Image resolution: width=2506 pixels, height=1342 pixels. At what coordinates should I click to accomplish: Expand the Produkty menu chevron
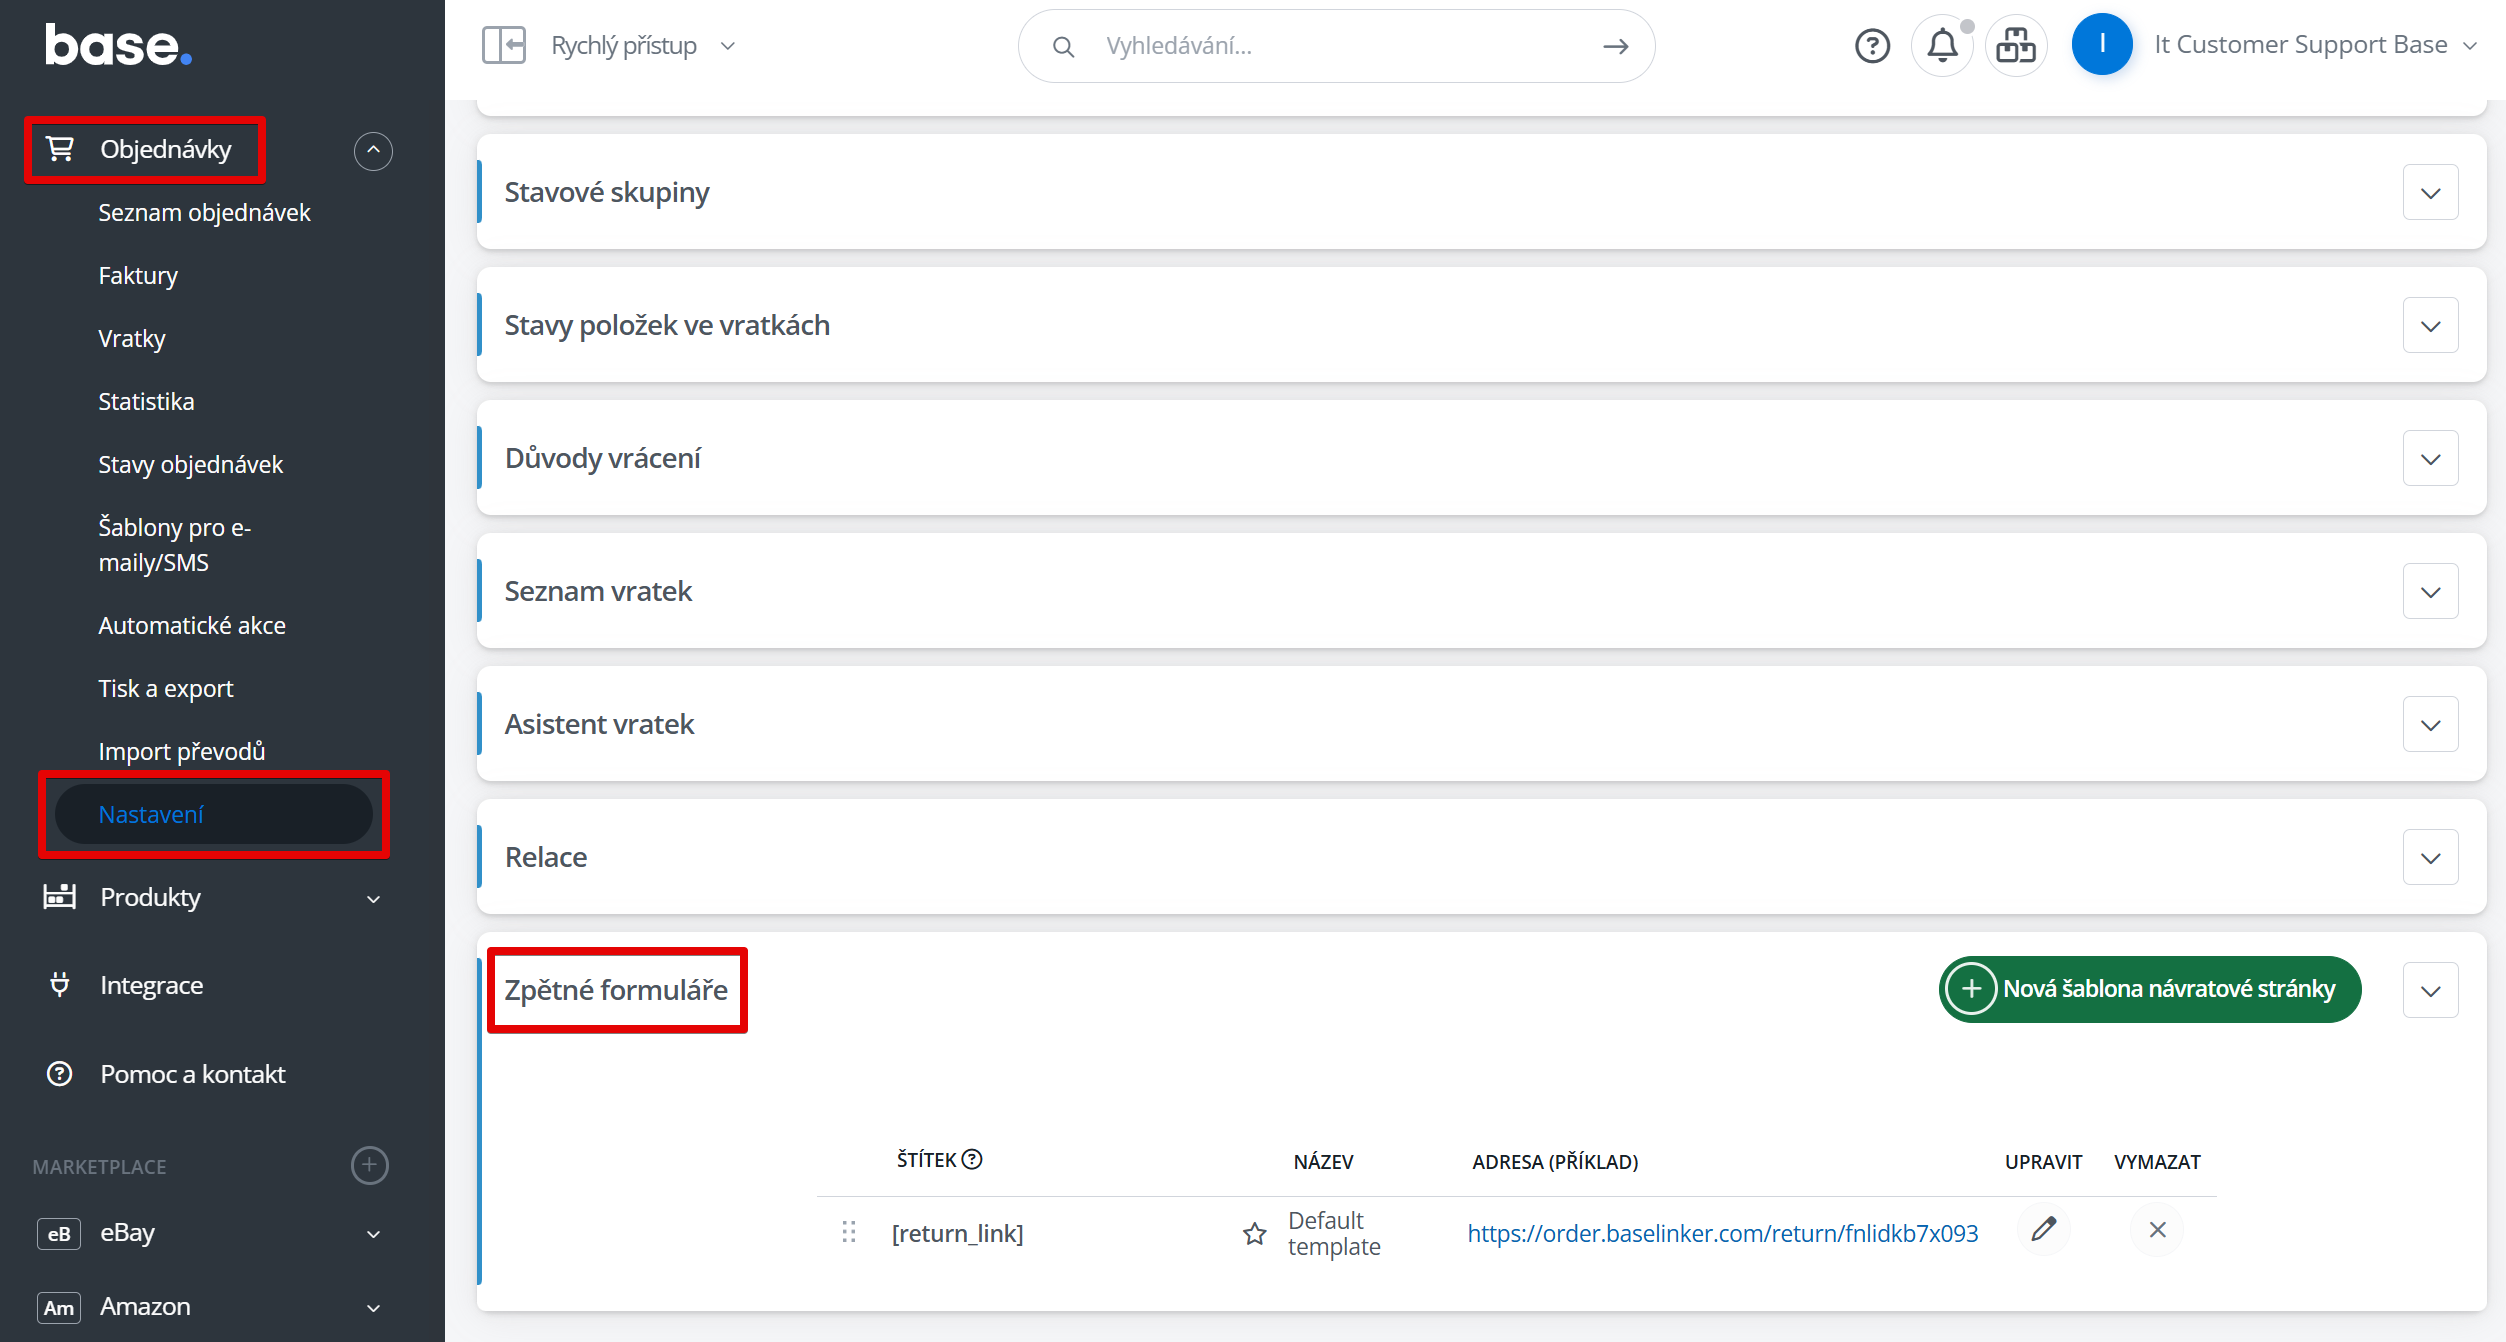point(374,899)
